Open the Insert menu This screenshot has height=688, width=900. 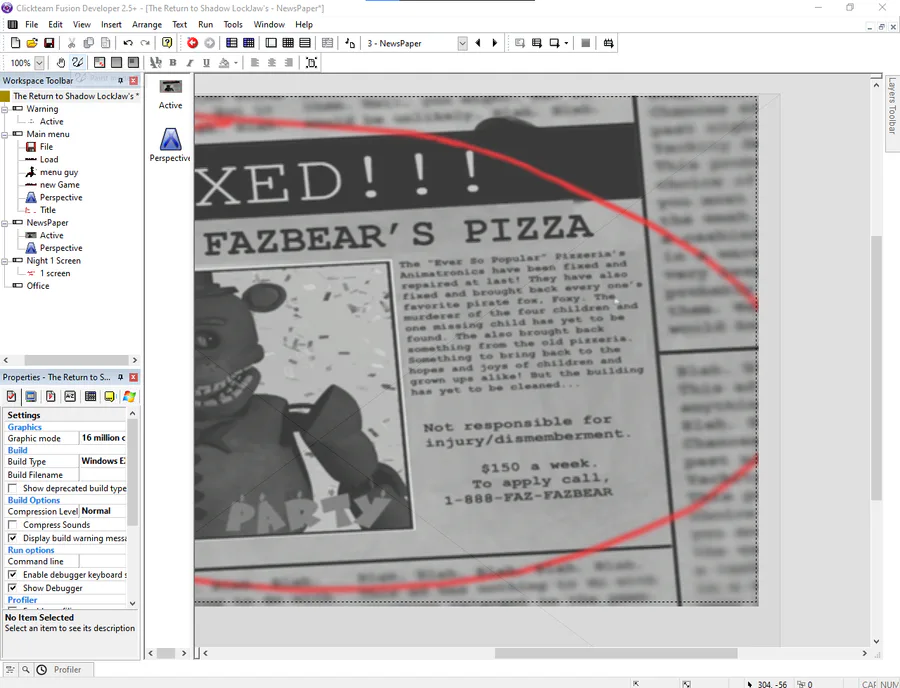point(111,25)
